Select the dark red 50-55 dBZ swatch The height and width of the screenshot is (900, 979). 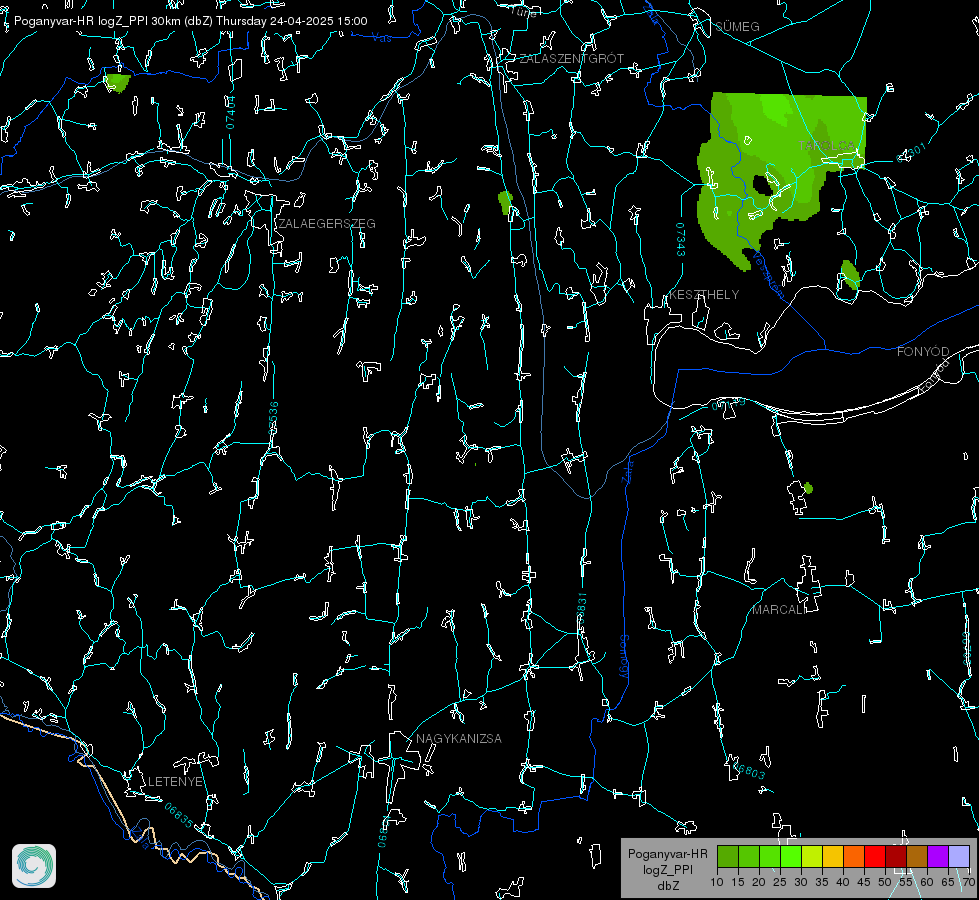(895, 856)
